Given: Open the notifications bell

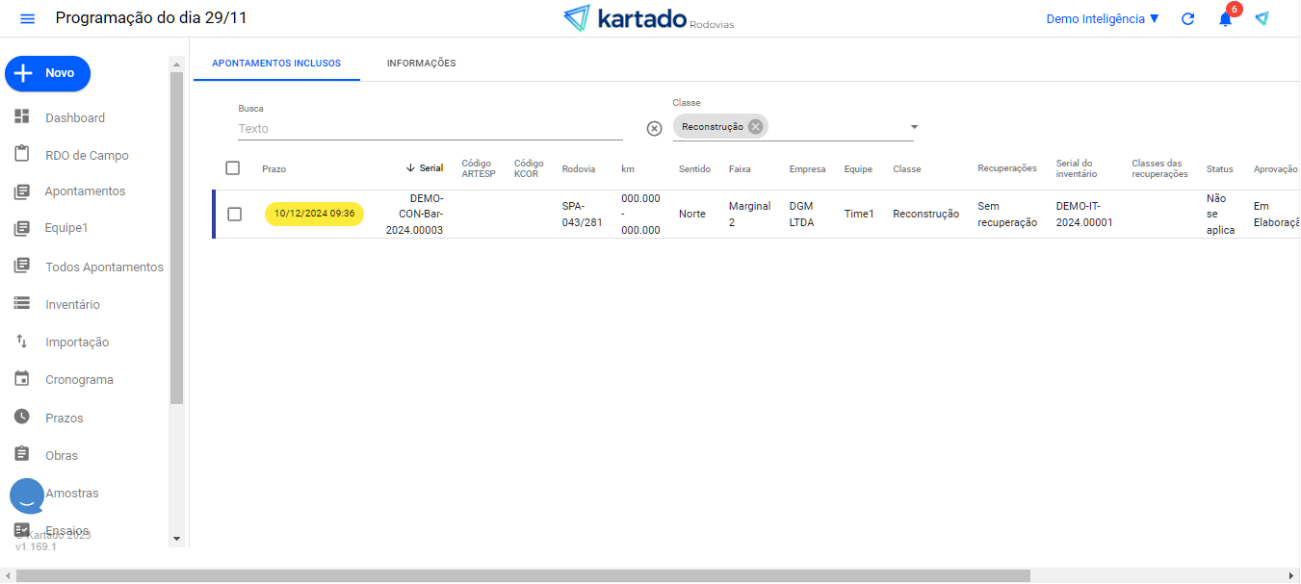Looking at the screenshot, I should (1225, 19).
